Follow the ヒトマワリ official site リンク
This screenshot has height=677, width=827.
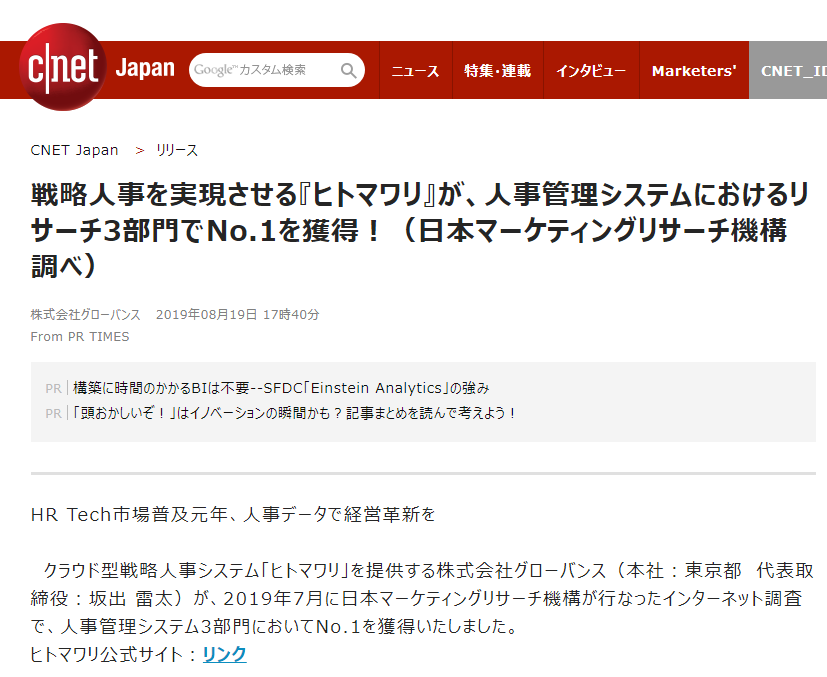(x=225, y=654)
